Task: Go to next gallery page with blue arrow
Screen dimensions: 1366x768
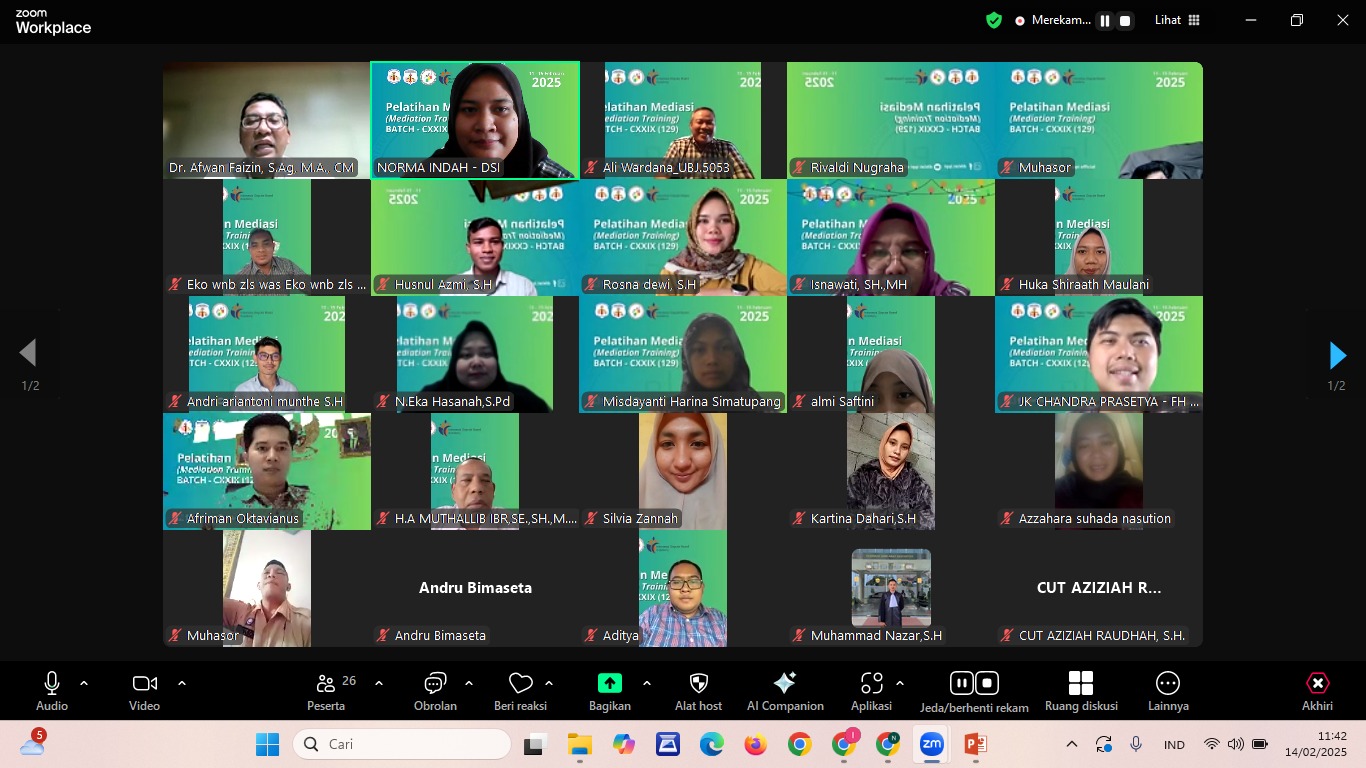Action: 1337,355
